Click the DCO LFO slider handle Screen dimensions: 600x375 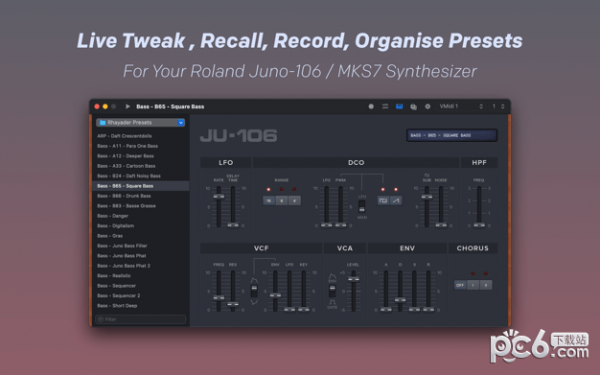coord(326,225)
